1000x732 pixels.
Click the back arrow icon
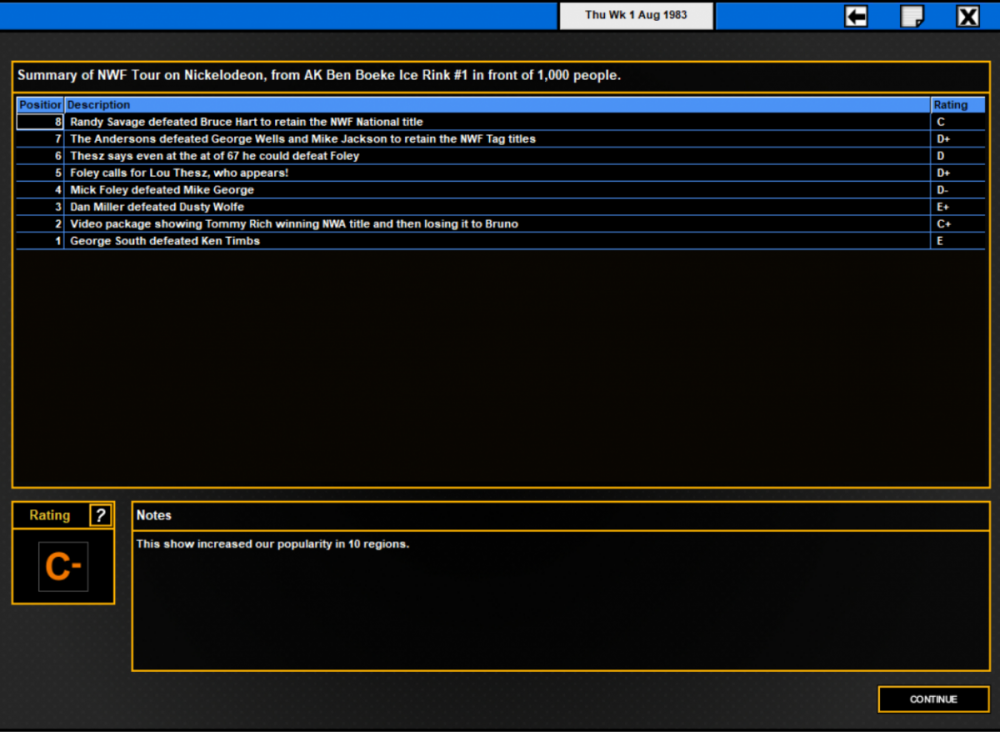click(856, 15)
